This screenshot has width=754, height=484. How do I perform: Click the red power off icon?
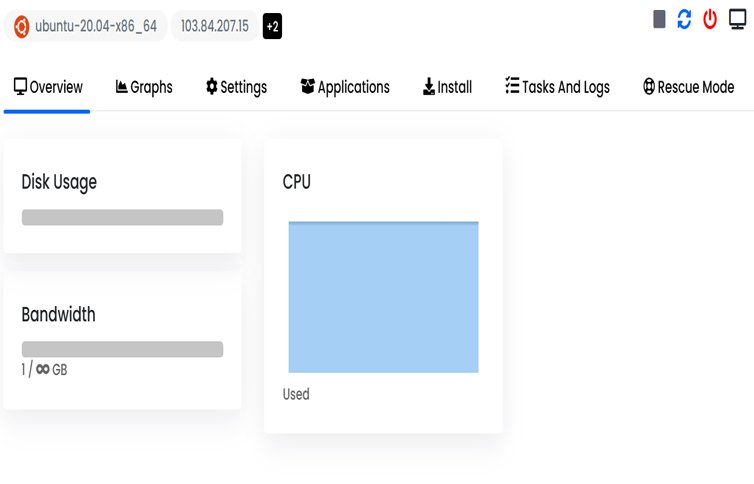(x=710, y=19)
